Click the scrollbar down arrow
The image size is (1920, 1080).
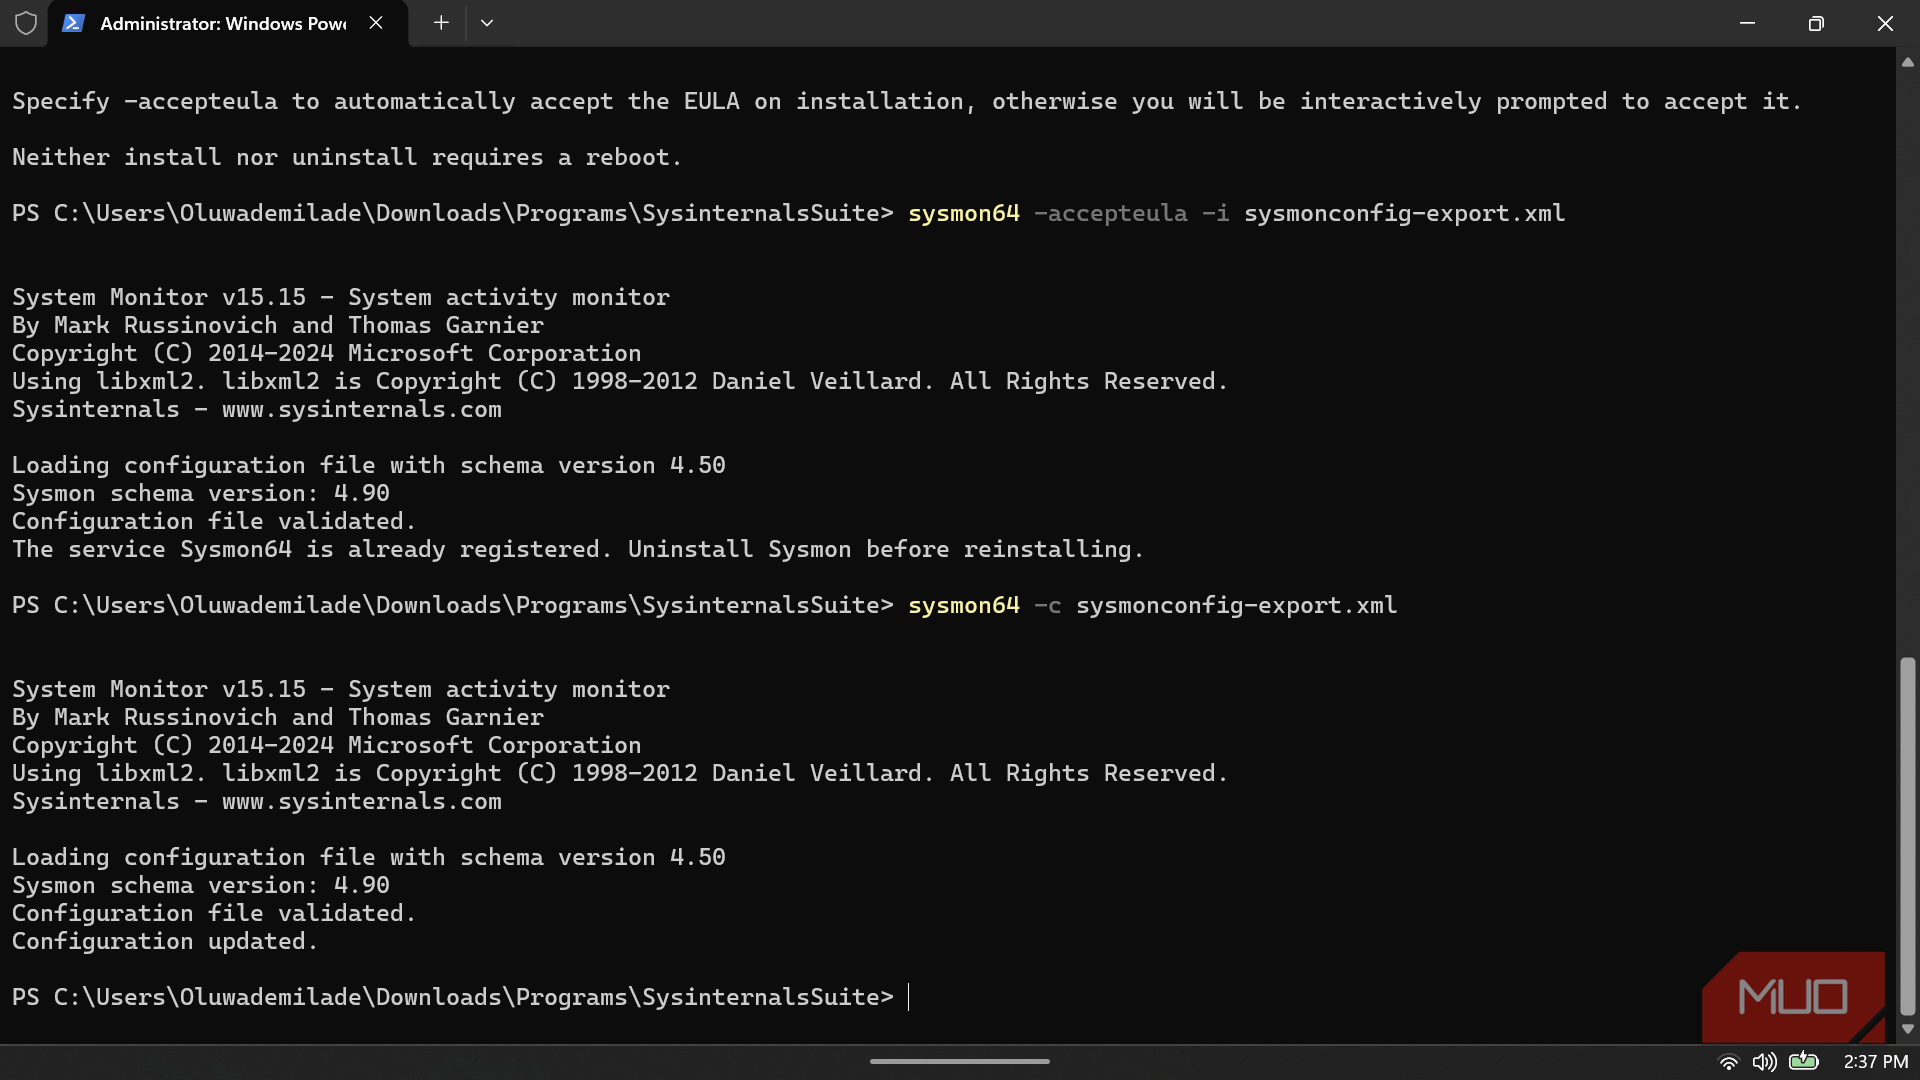point(1907,1029)
